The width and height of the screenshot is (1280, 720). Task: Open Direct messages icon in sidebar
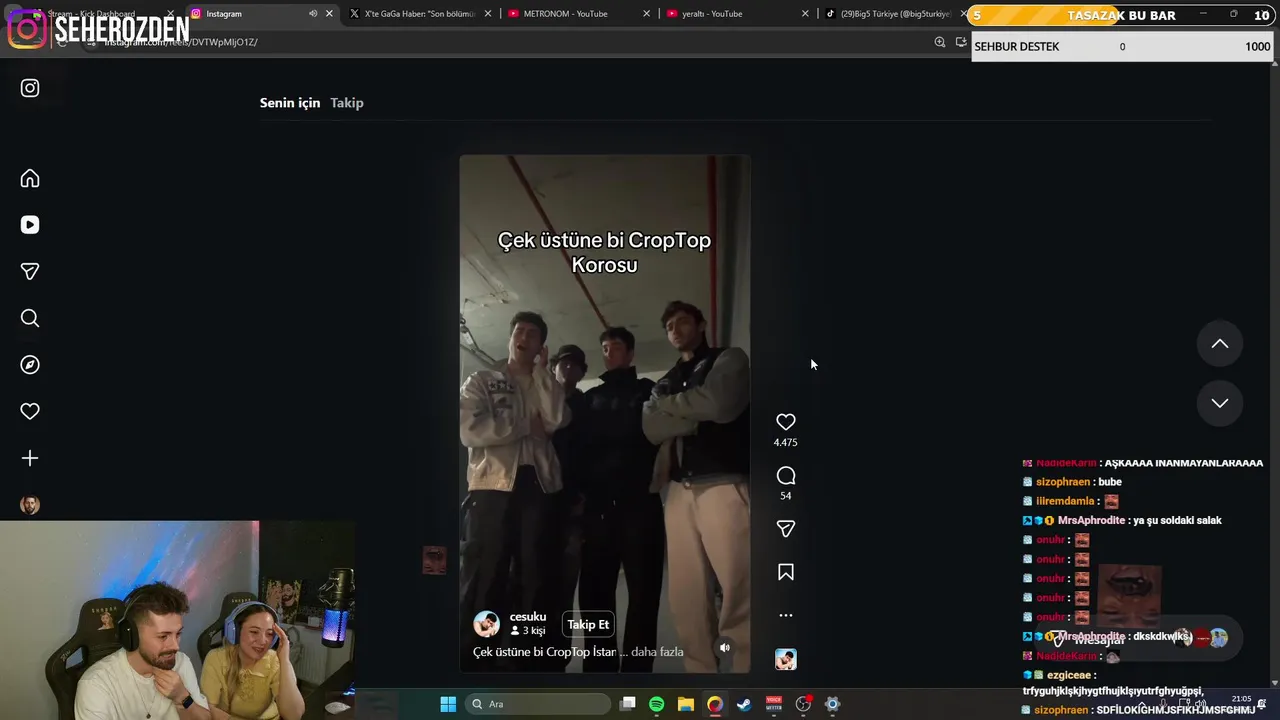pos(30,271)
